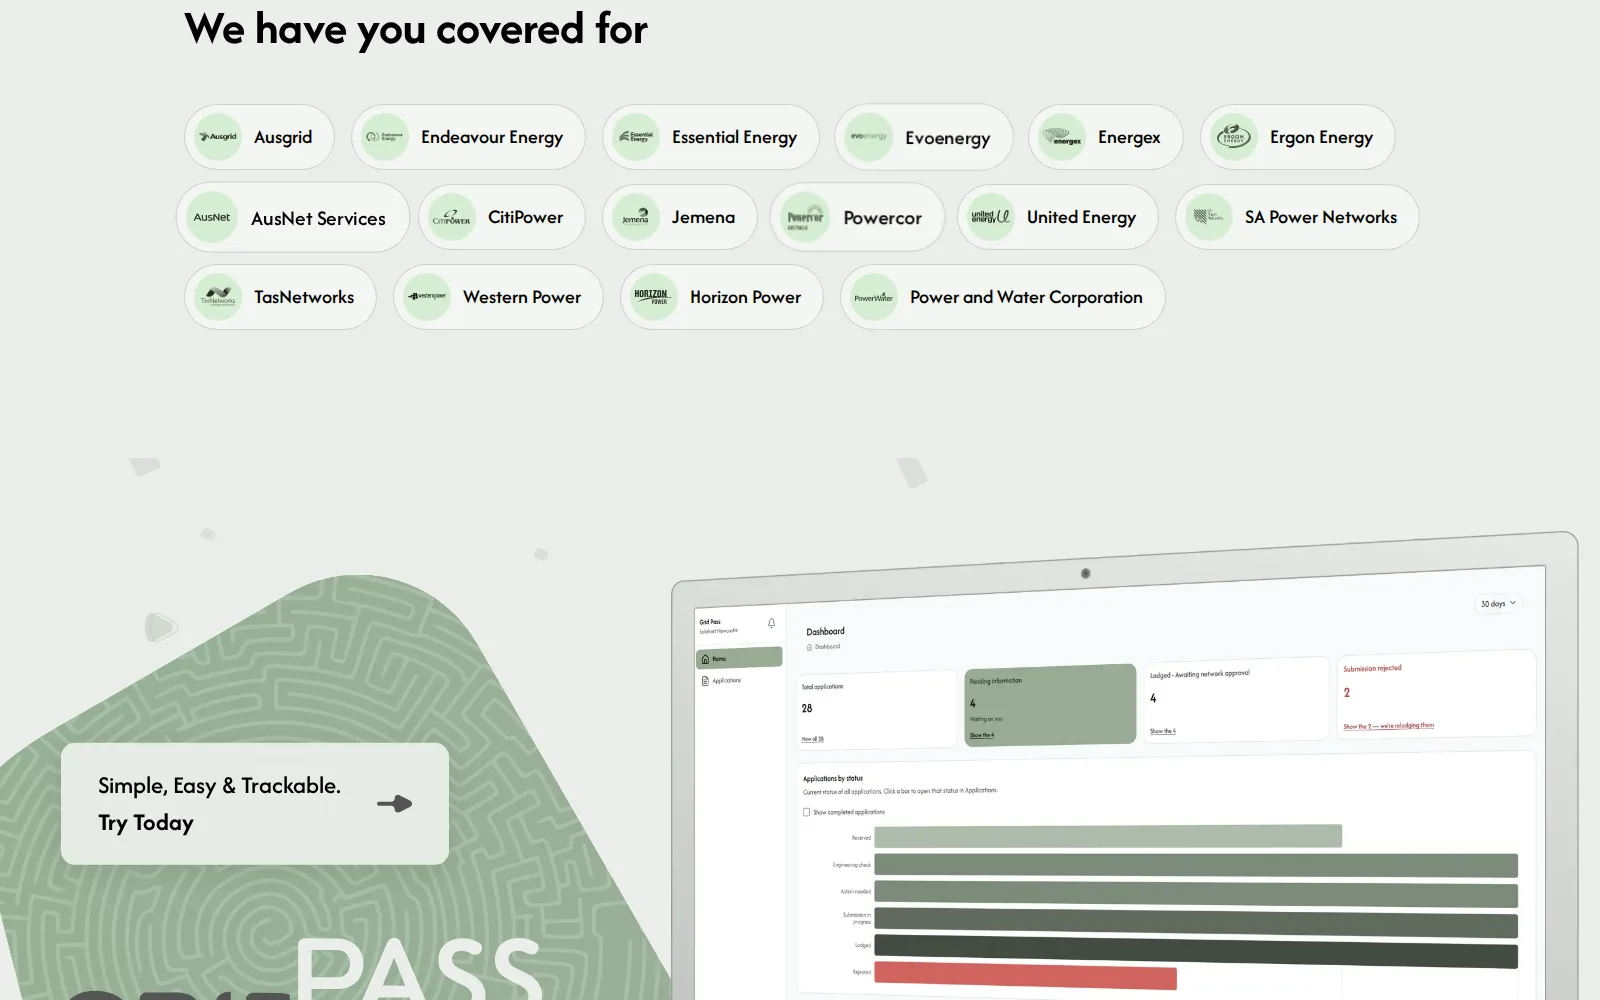The image size is (1600, 1000).
Task: Click the Dashboard heading in mockup
Action: click(825, 631)
